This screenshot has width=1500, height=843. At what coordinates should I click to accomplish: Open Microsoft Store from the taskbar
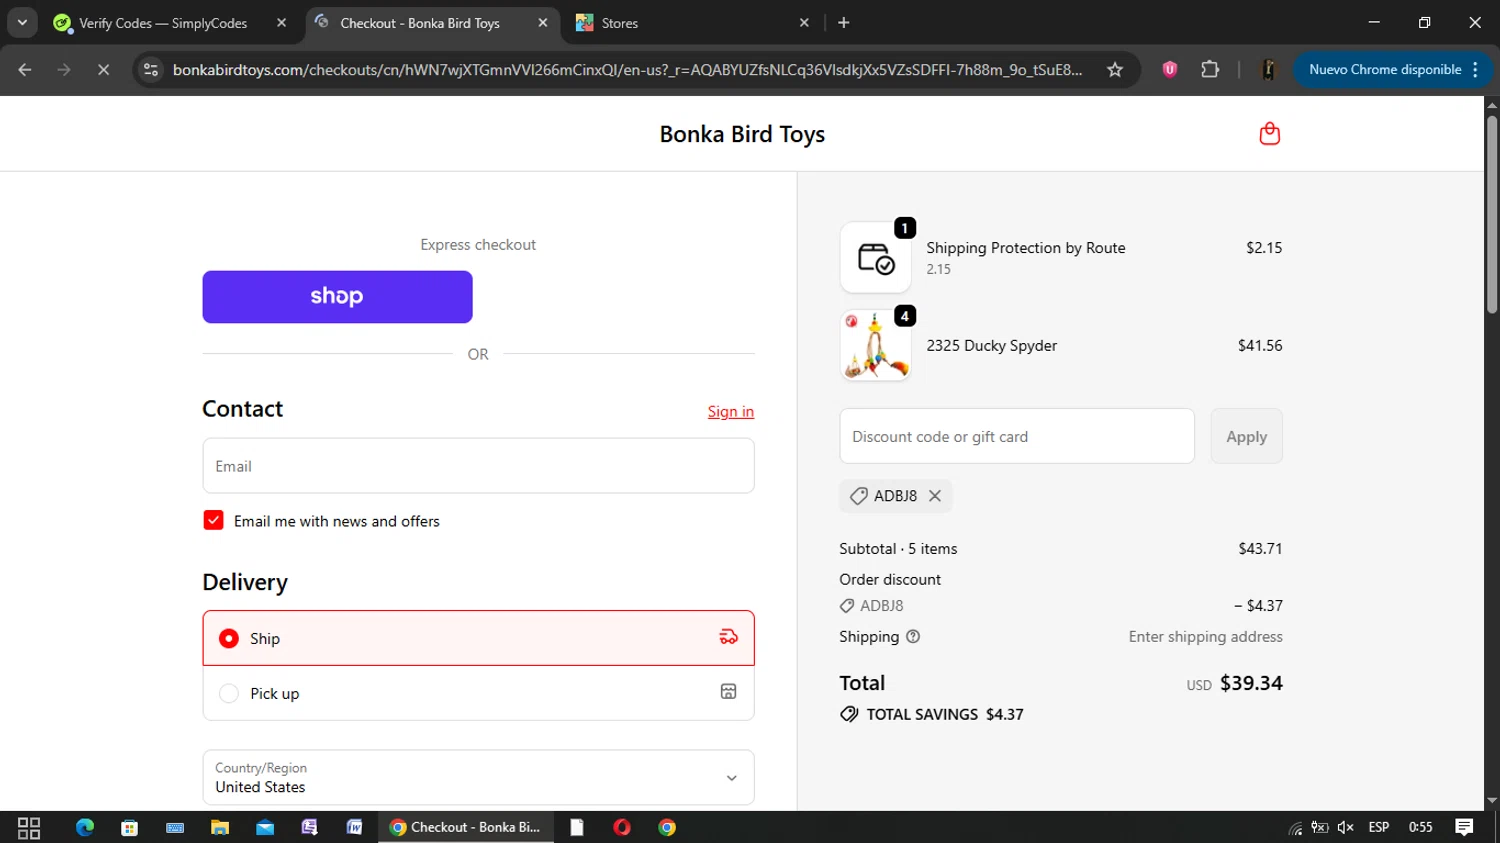click(129, 828)
